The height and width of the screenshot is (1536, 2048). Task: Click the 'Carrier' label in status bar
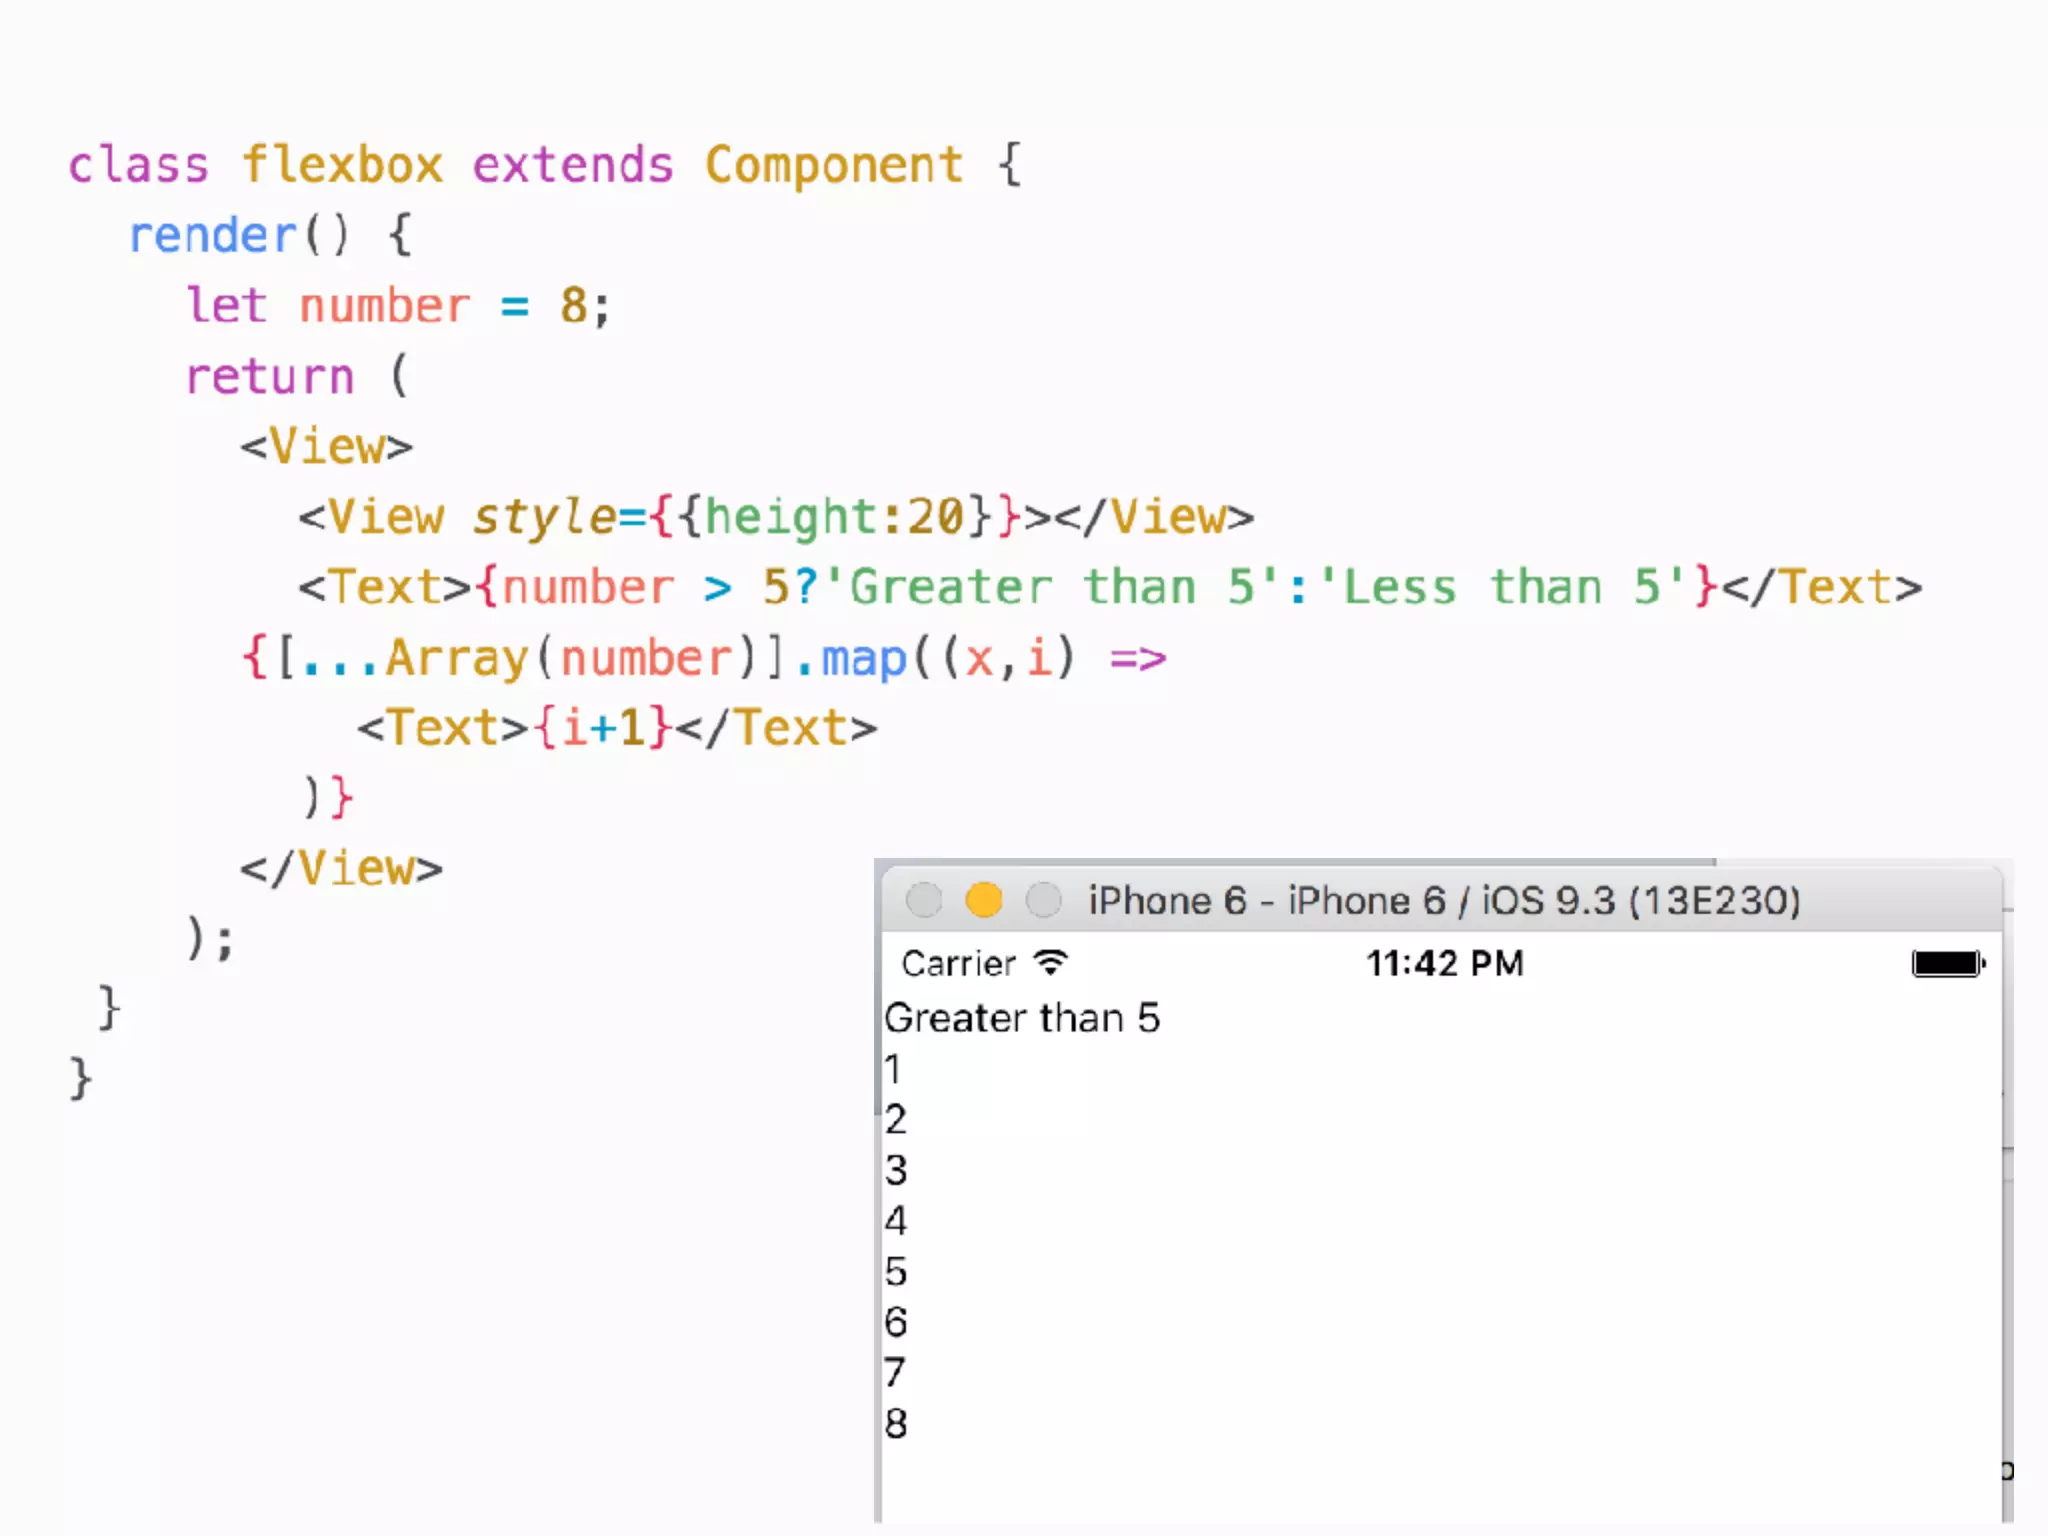coord(958,963)
